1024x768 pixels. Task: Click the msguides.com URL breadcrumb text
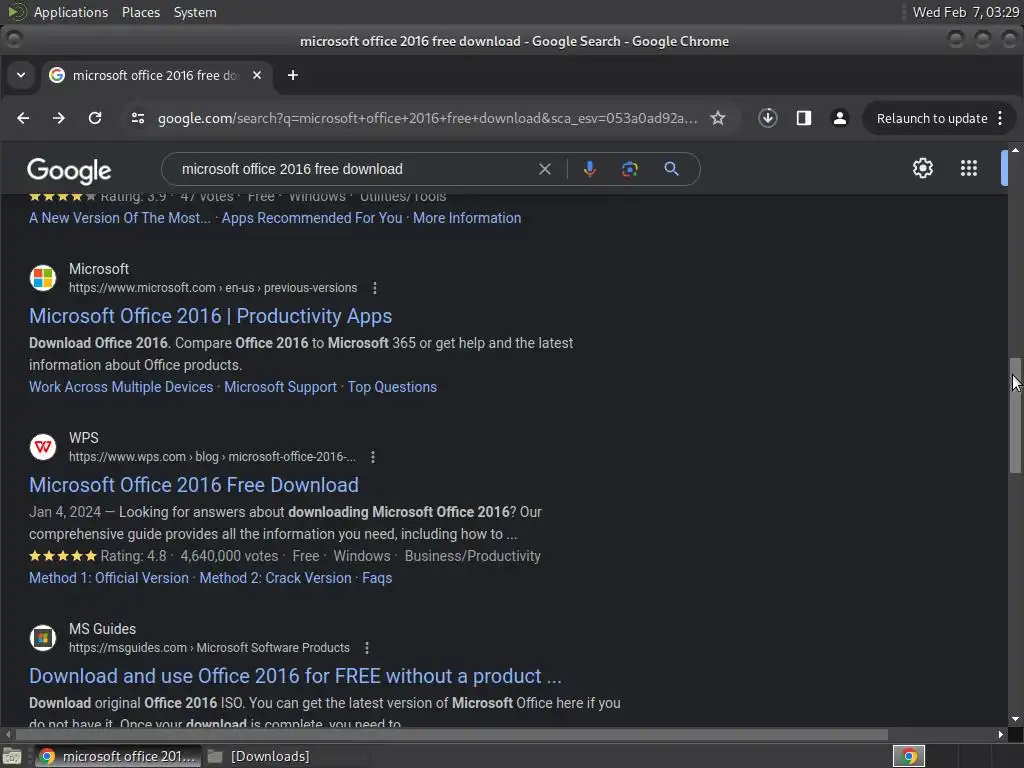(209, 648)
